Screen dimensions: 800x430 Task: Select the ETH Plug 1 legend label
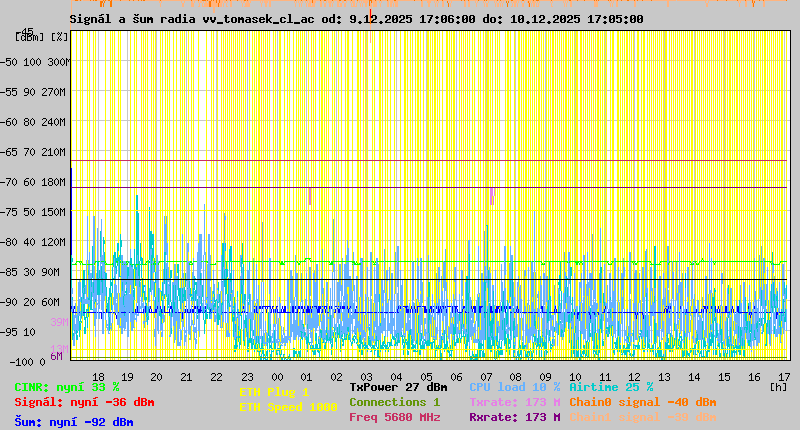click(x=275, y=392)
